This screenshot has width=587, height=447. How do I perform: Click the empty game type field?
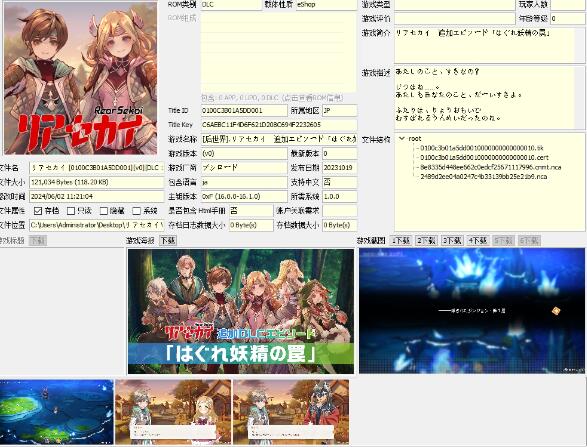click(454, 4)
